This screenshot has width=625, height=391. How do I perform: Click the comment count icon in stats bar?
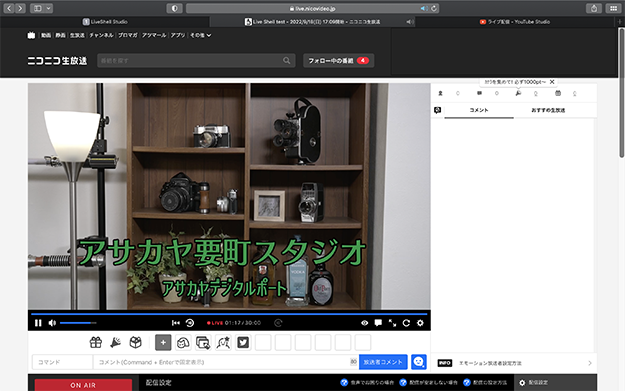tap(480, 93)
